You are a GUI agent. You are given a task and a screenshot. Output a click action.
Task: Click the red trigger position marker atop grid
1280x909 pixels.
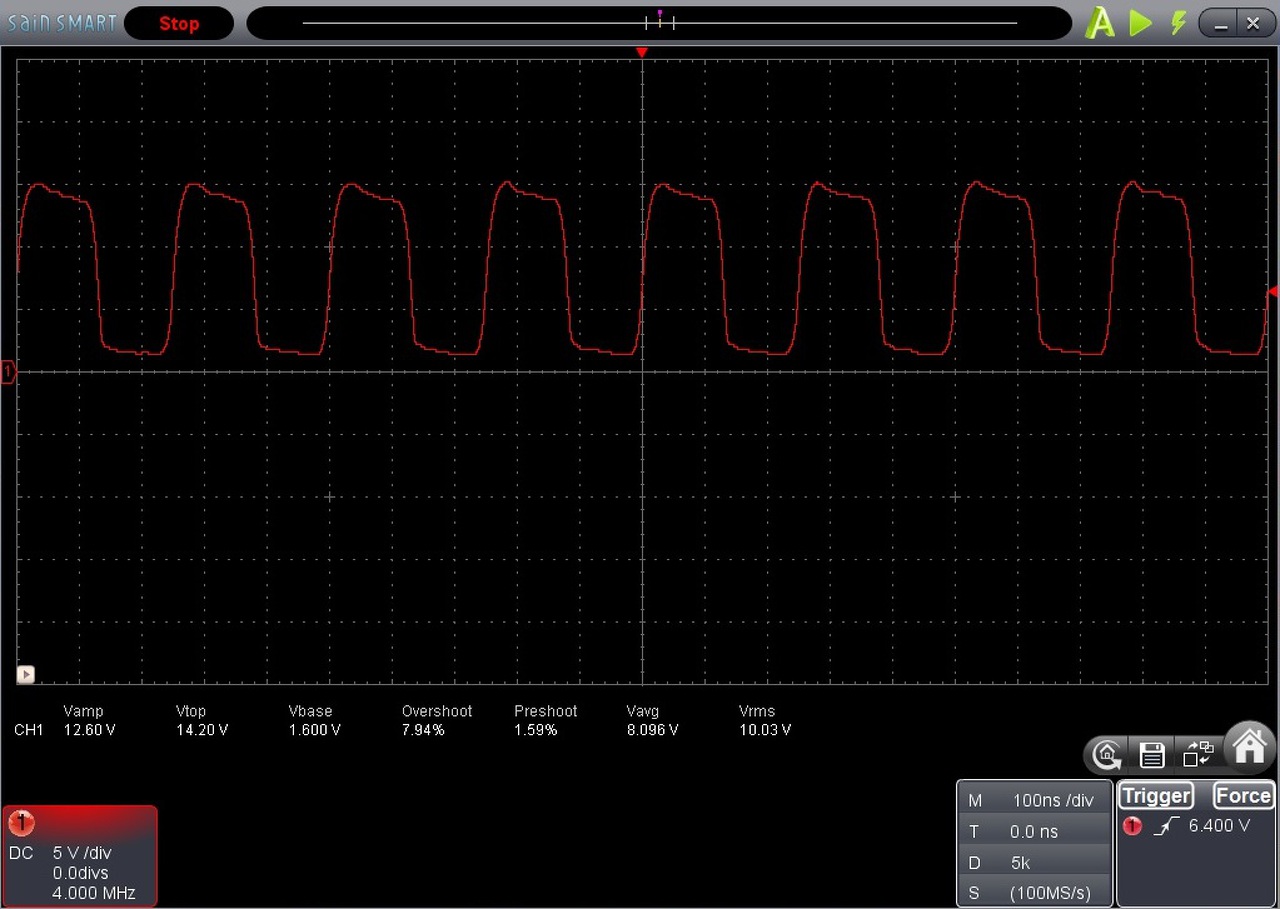[x=642, y=52]
